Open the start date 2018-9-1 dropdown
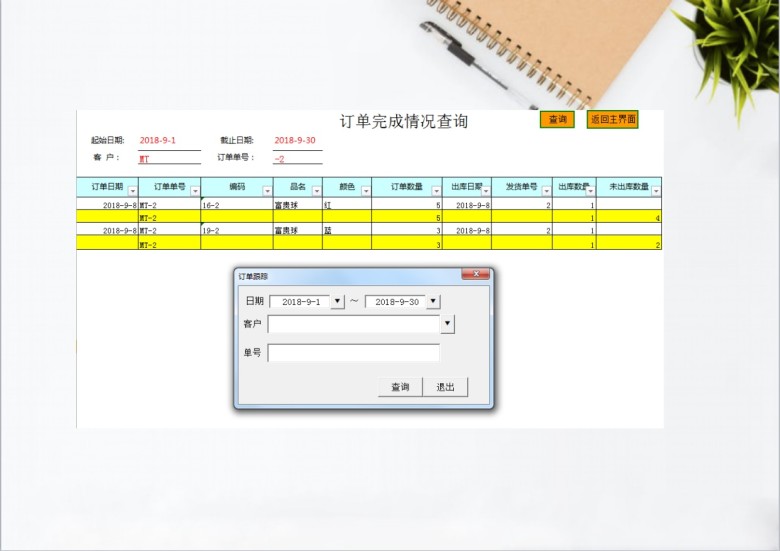 337,301
